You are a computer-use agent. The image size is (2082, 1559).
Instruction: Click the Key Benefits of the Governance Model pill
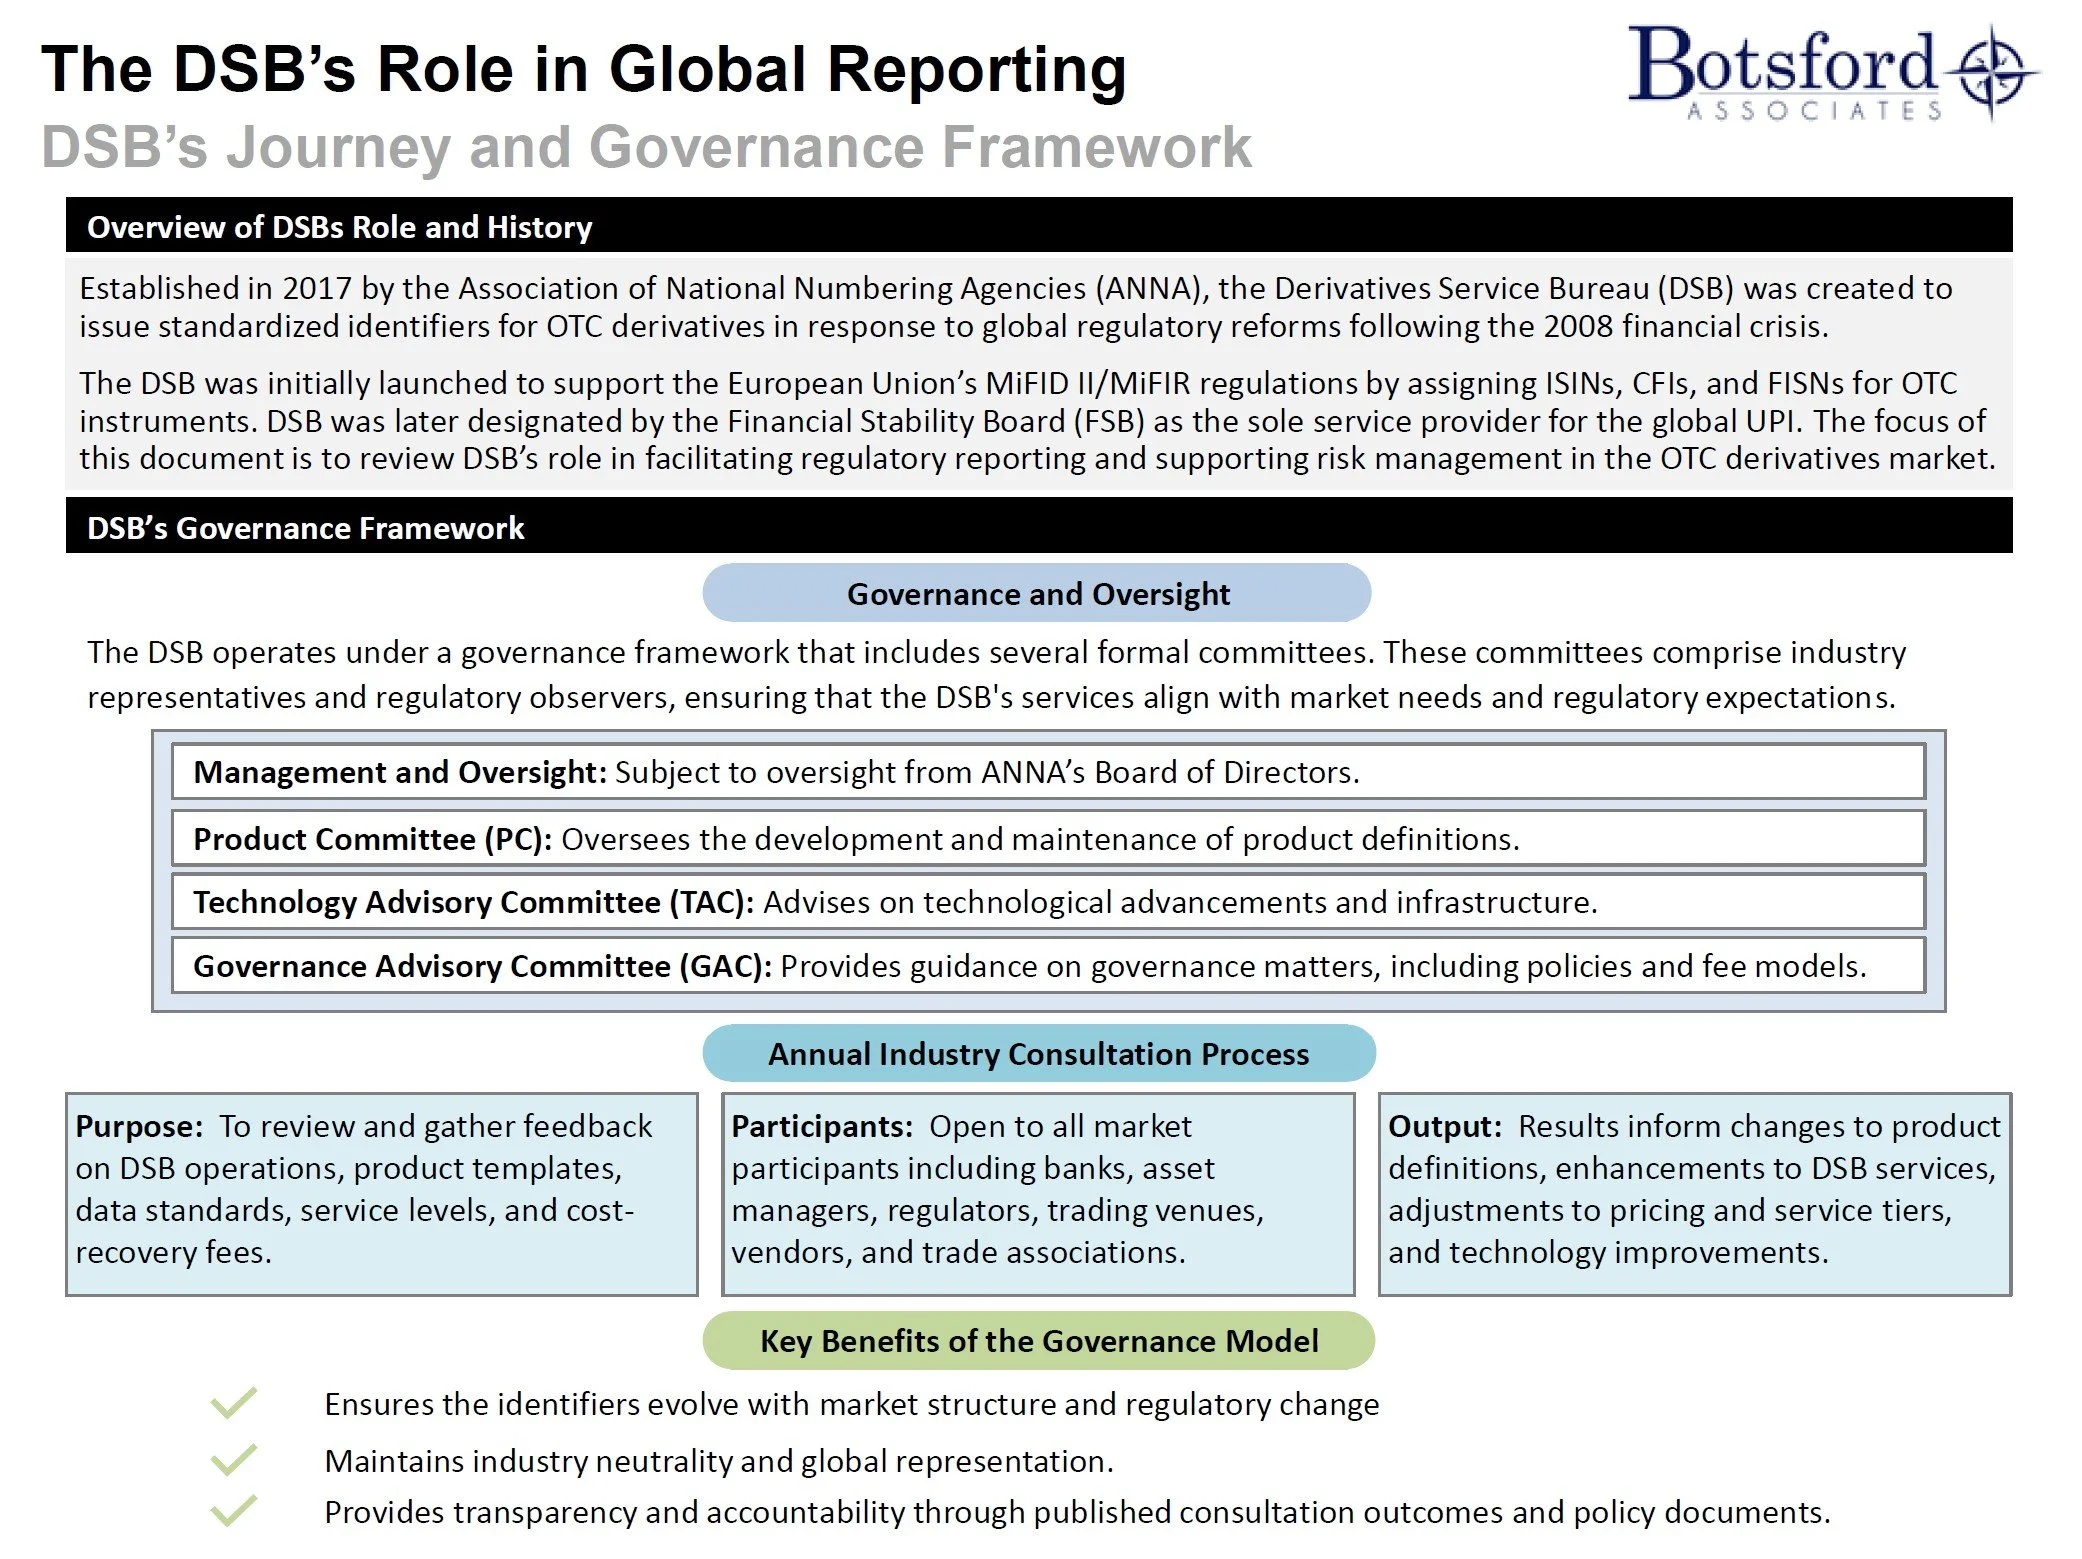[1038, 1340]
